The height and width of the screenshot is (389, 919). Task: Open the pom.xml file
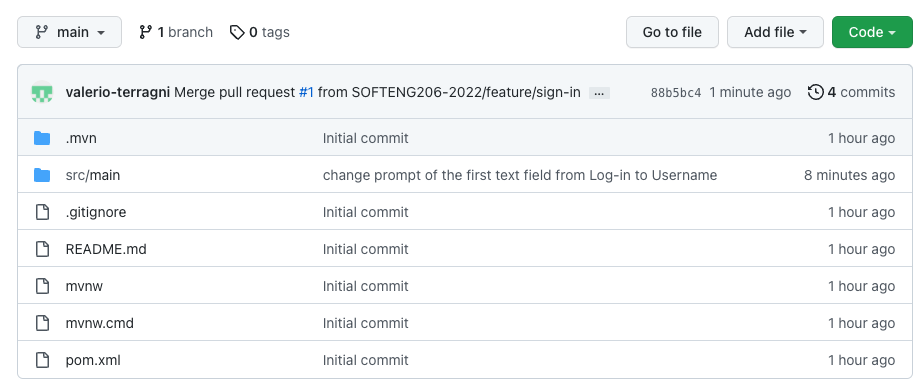pyautogui.click(x=93, y=360)
